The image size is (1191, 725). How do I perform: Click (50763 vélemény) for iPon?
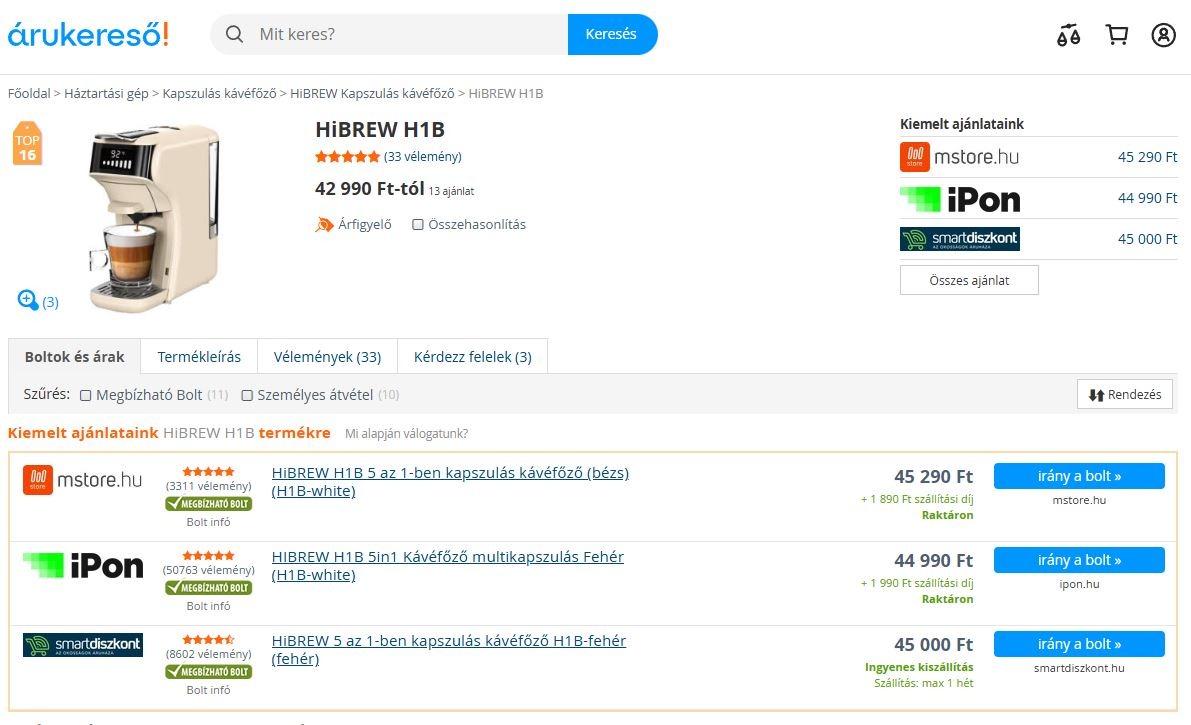(209, 570)
